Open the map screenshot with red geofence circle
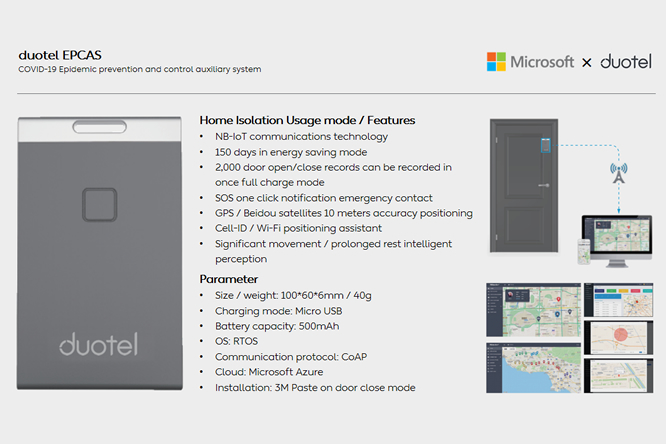This screenshot has width=666, height=444. coord(618,338)
